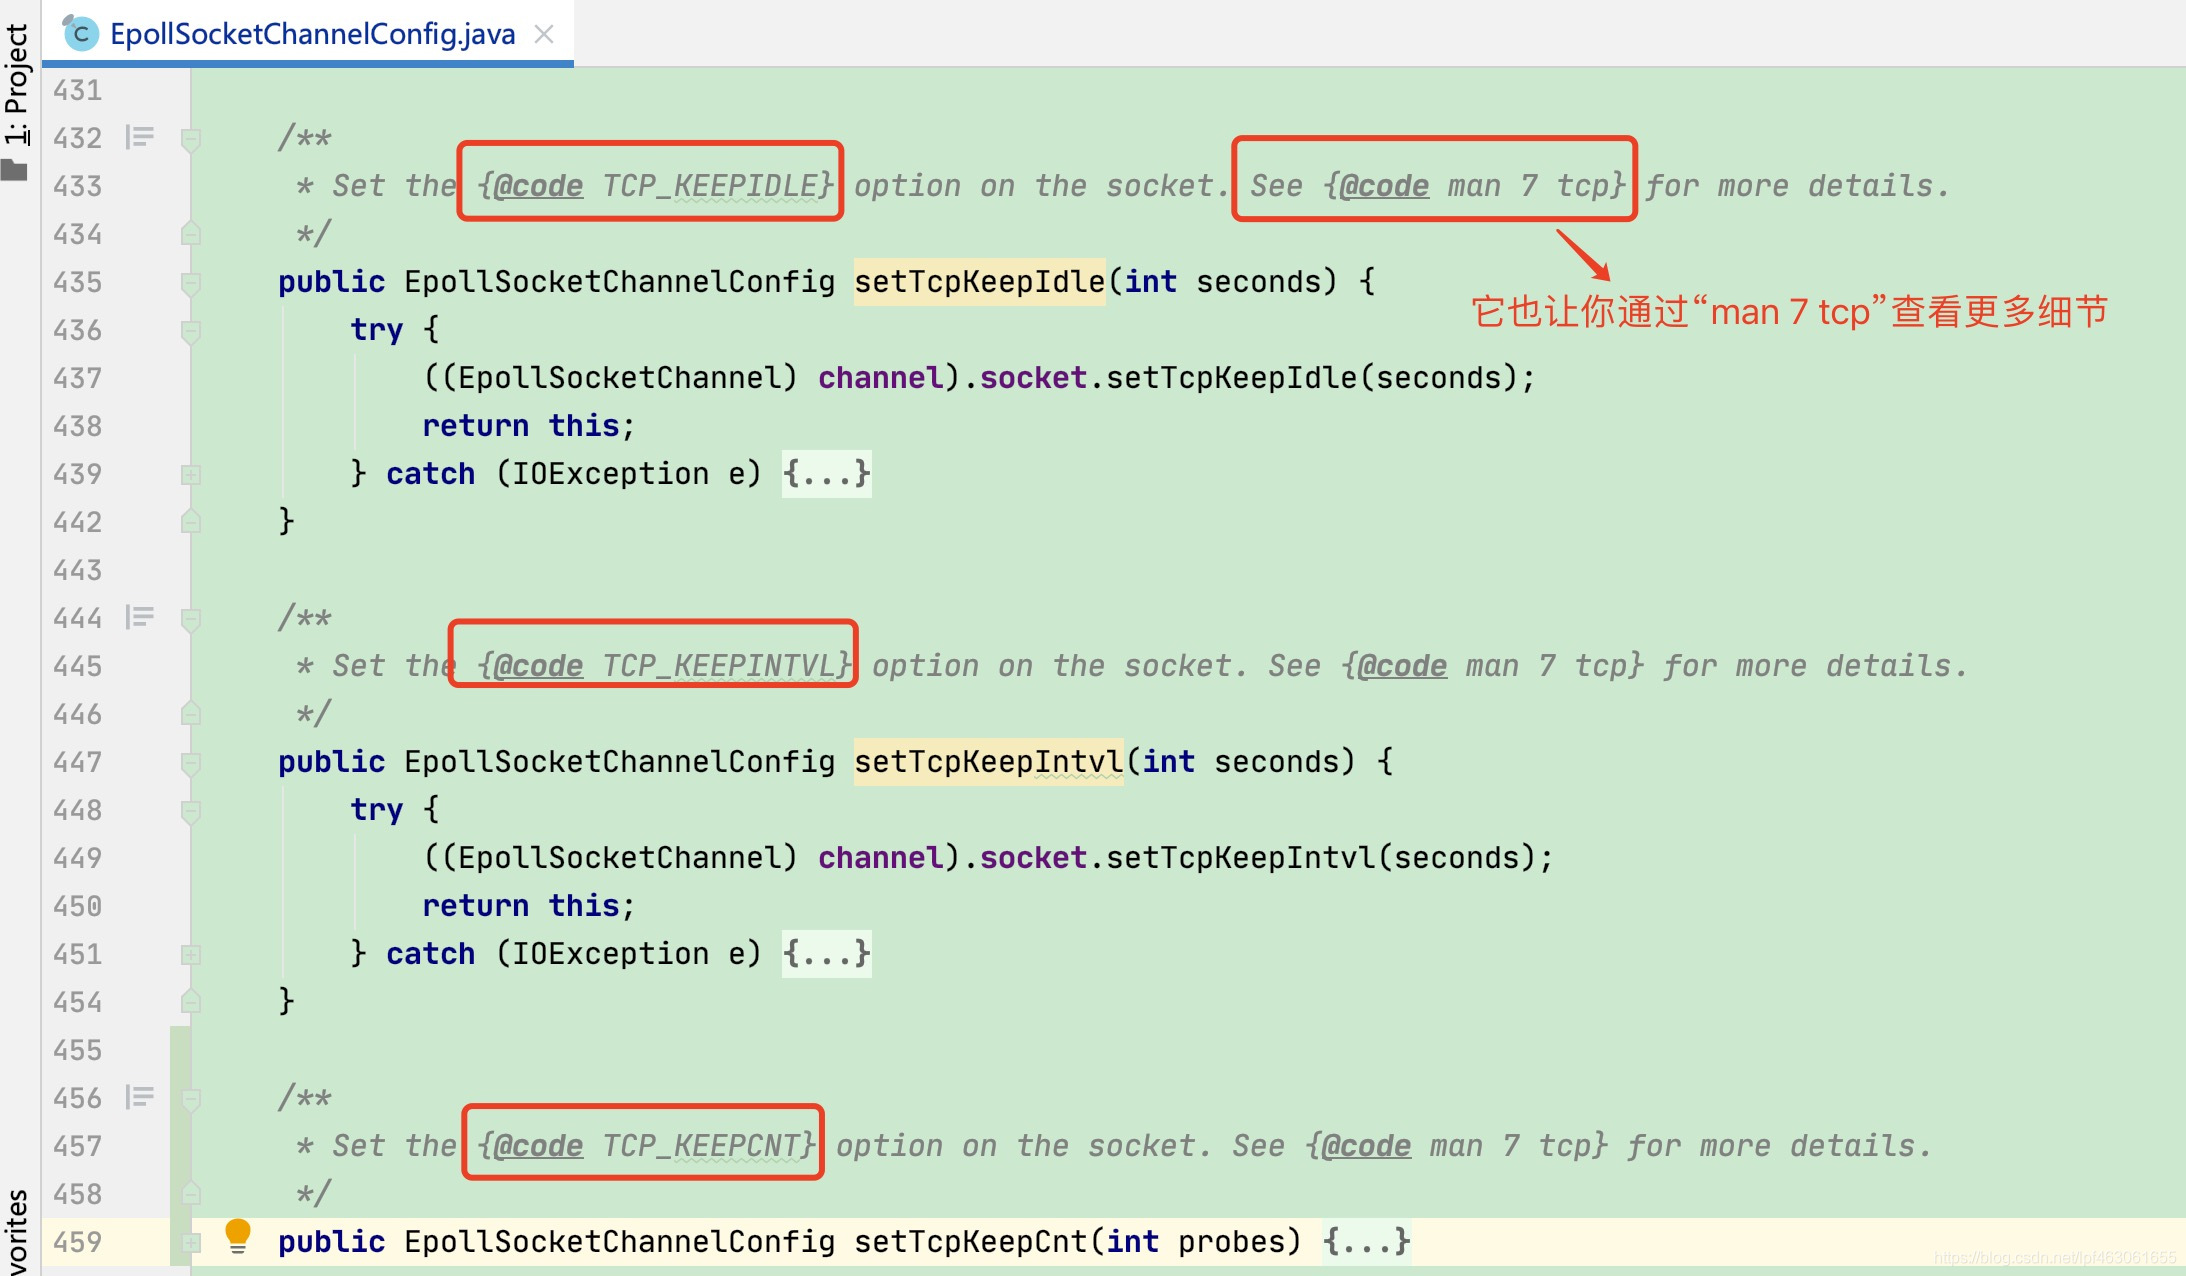Collapse the setTcpKeepIntvl method at line 447
The width and height of the screenshot is (2186, 1276).
190,762
